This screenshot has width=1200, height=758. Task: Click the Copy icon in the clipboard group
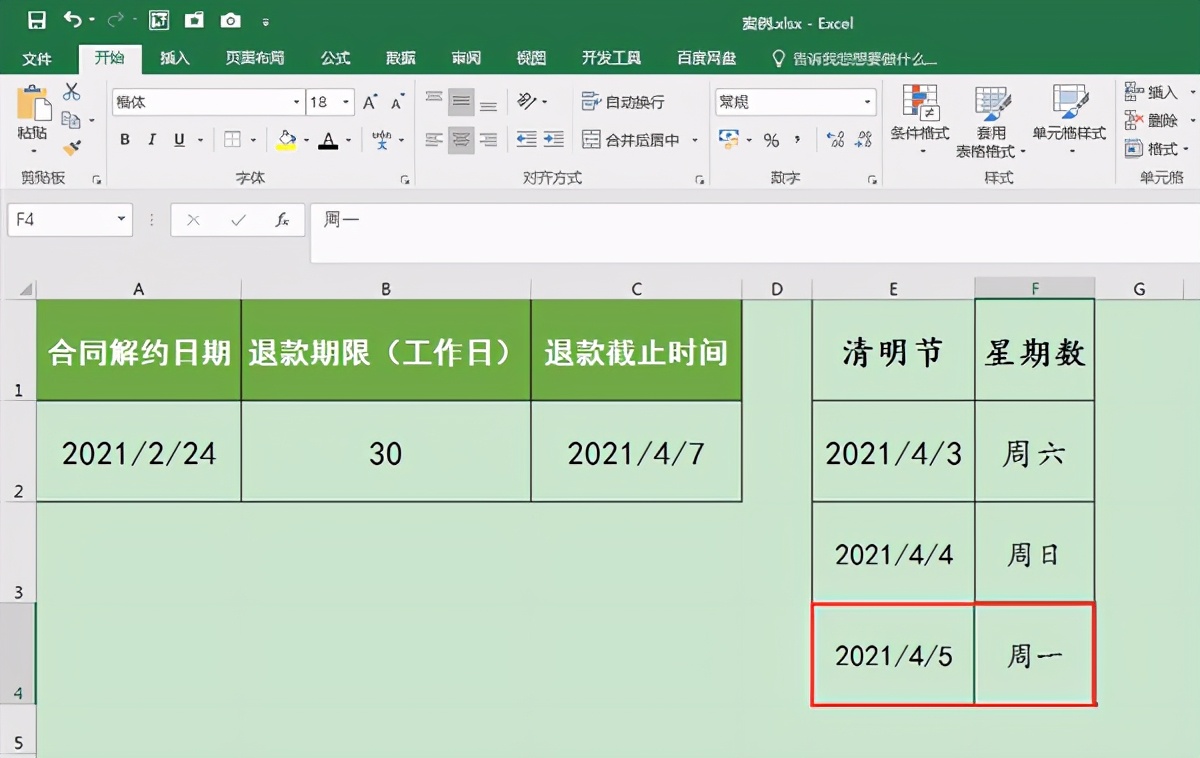[70, 120]
